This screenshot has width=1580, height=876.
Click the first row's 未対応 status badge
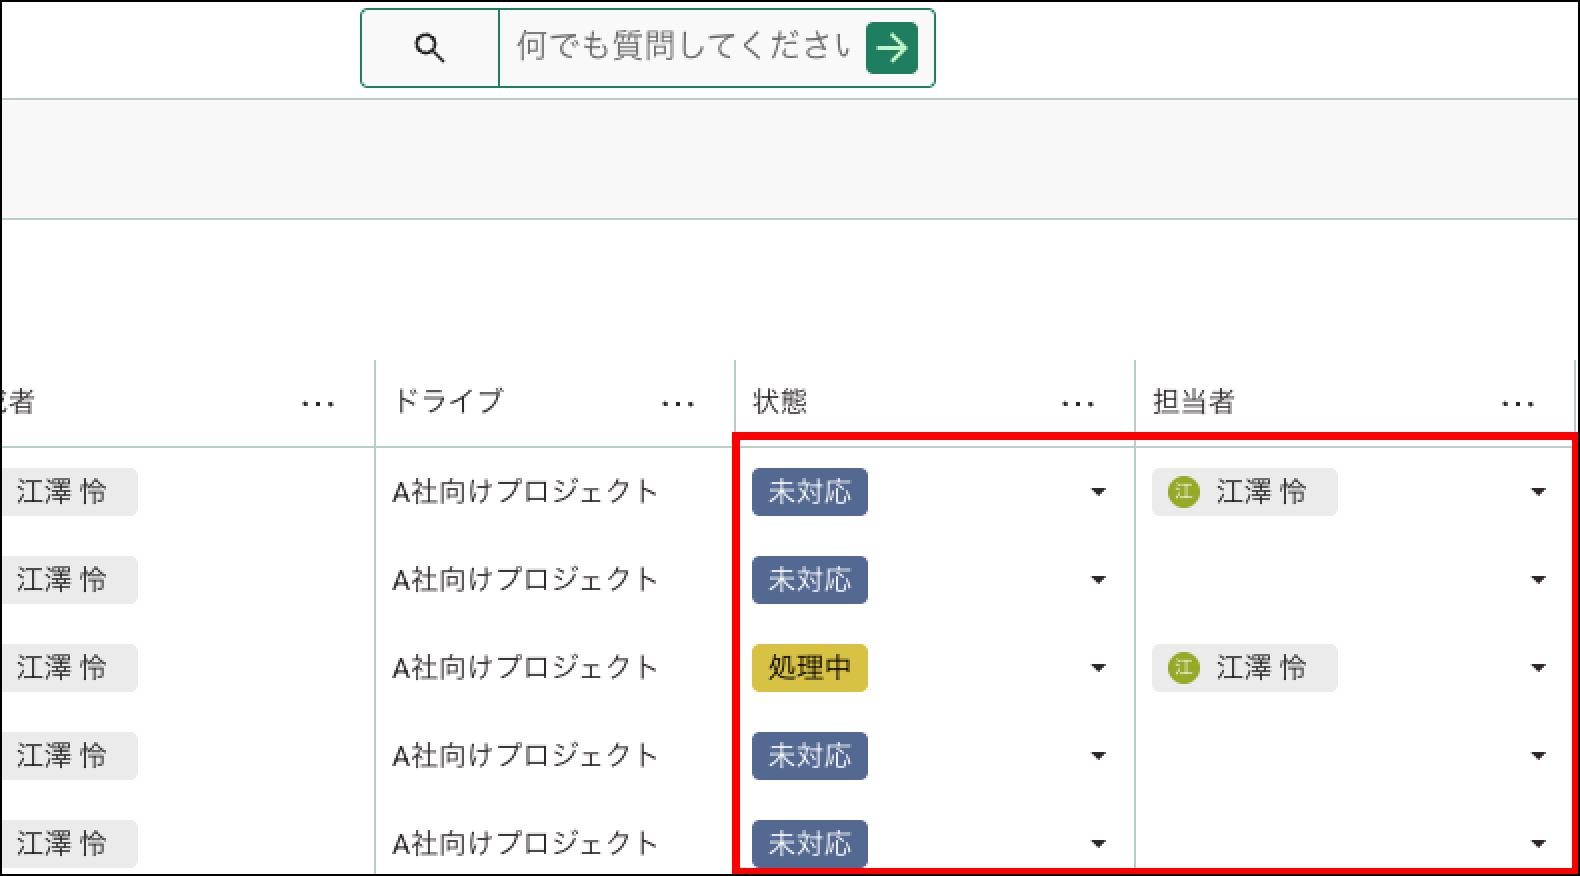pos(809,492)
